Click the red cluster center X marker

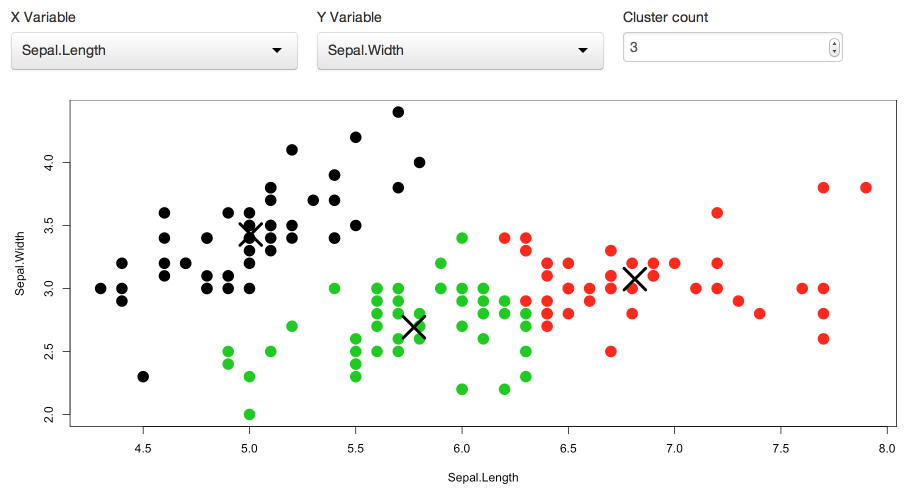pos(634,279)
